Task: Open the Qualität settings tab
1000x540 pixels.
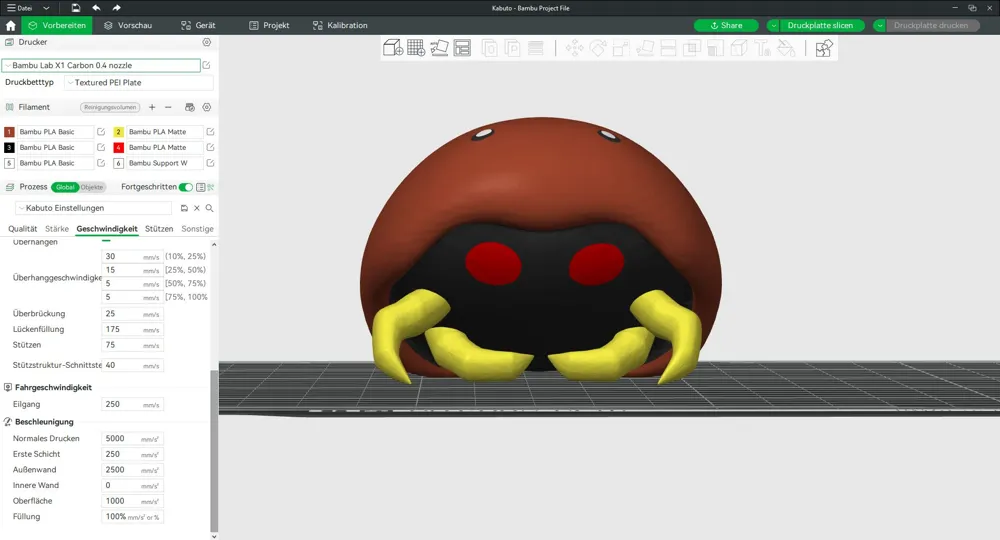Action: [x=22, y=228]
